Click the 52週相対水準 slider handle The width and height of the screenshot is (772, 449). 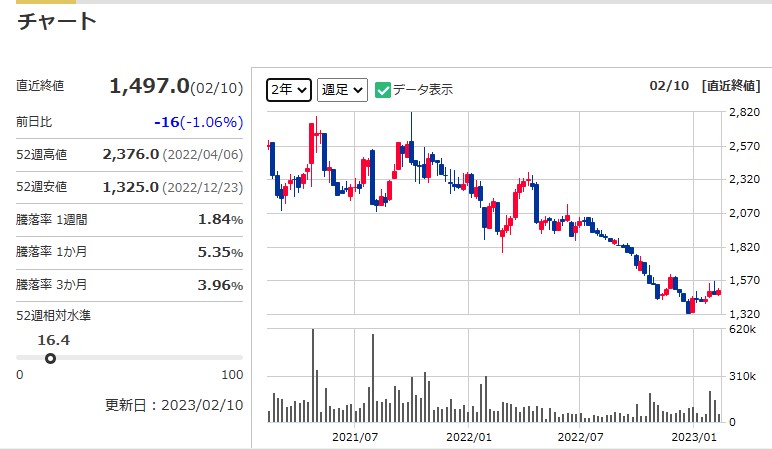(50, 358)
